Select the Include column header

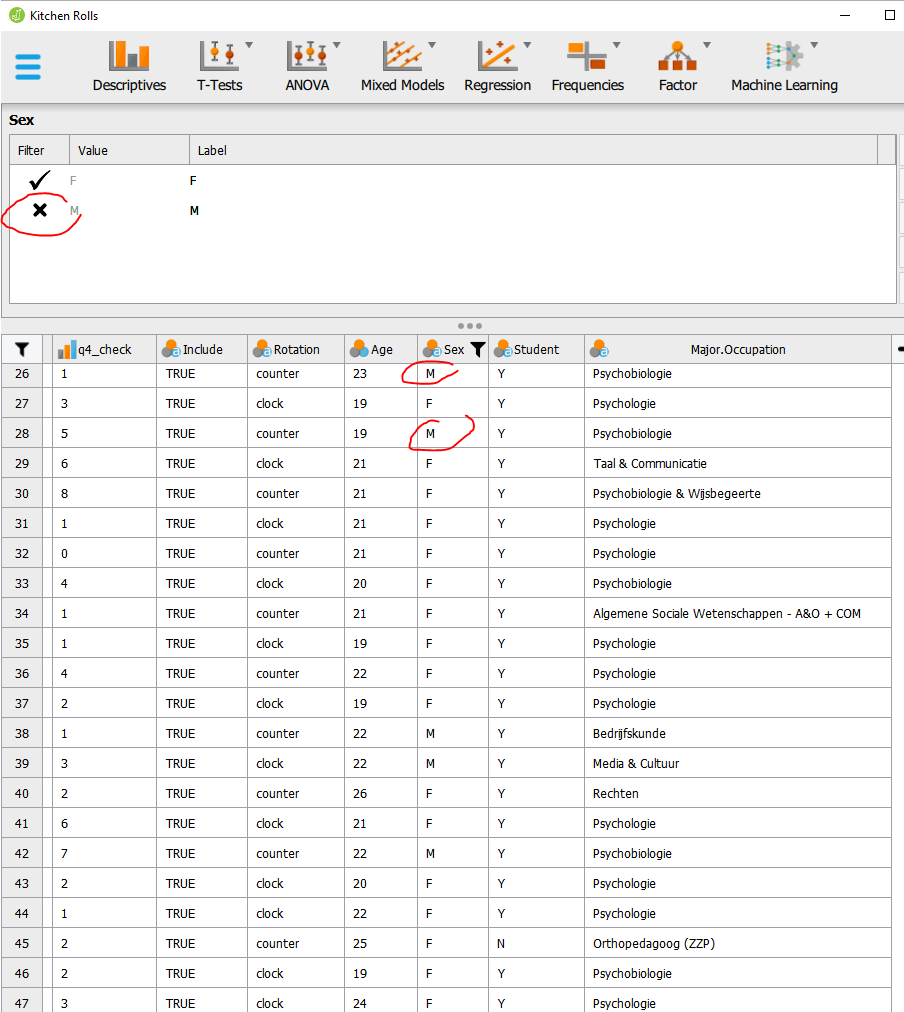[x=202, y=349]
